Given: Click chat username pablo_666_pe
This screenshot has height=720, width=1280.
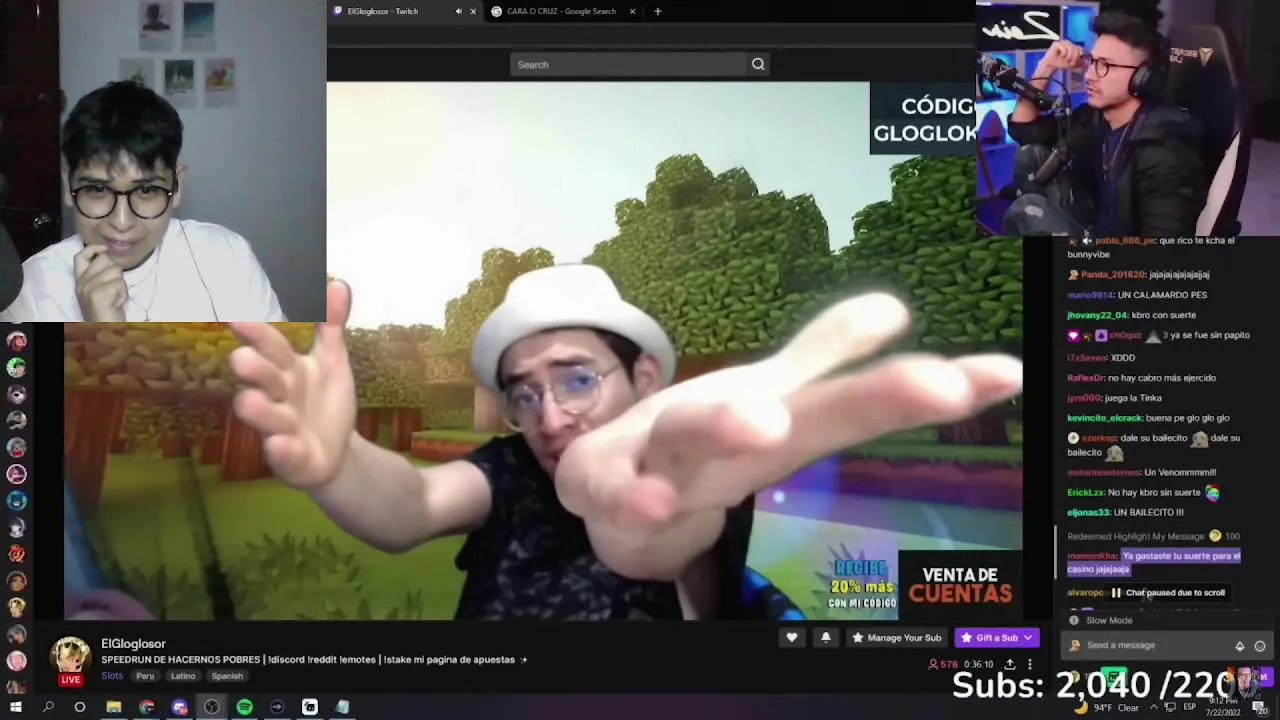Looking at the screenshot, I should point(1124,240).
